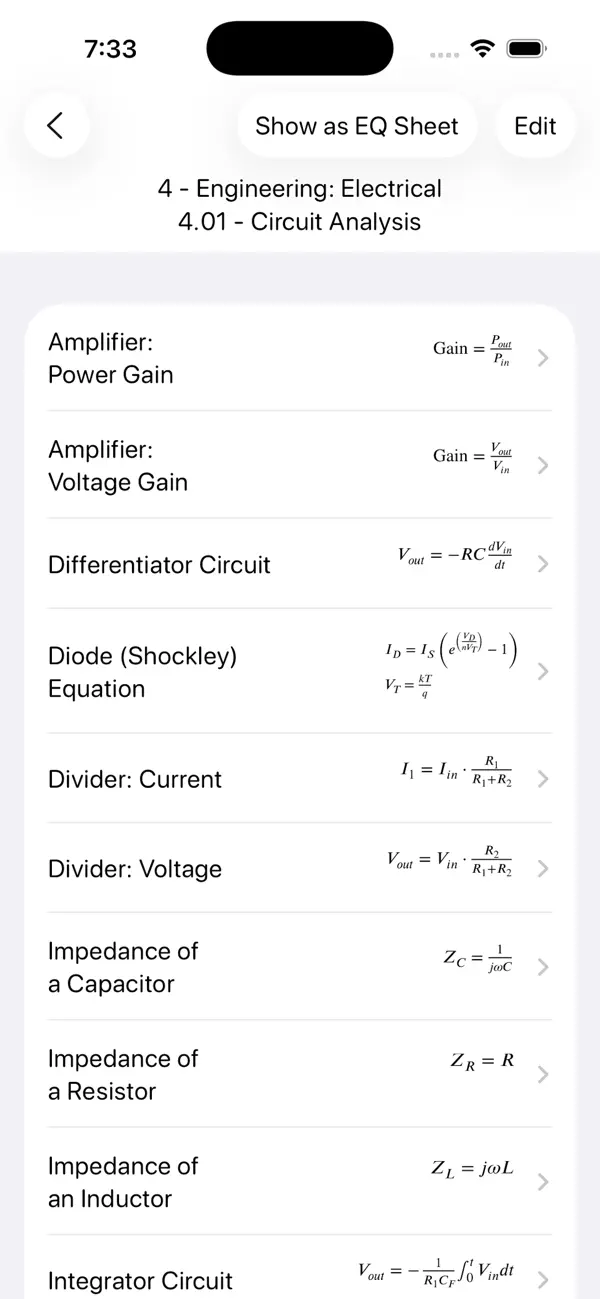
Task: Open the Amplifier Power Gain disclosure chevron
Action: pos(543,357)
